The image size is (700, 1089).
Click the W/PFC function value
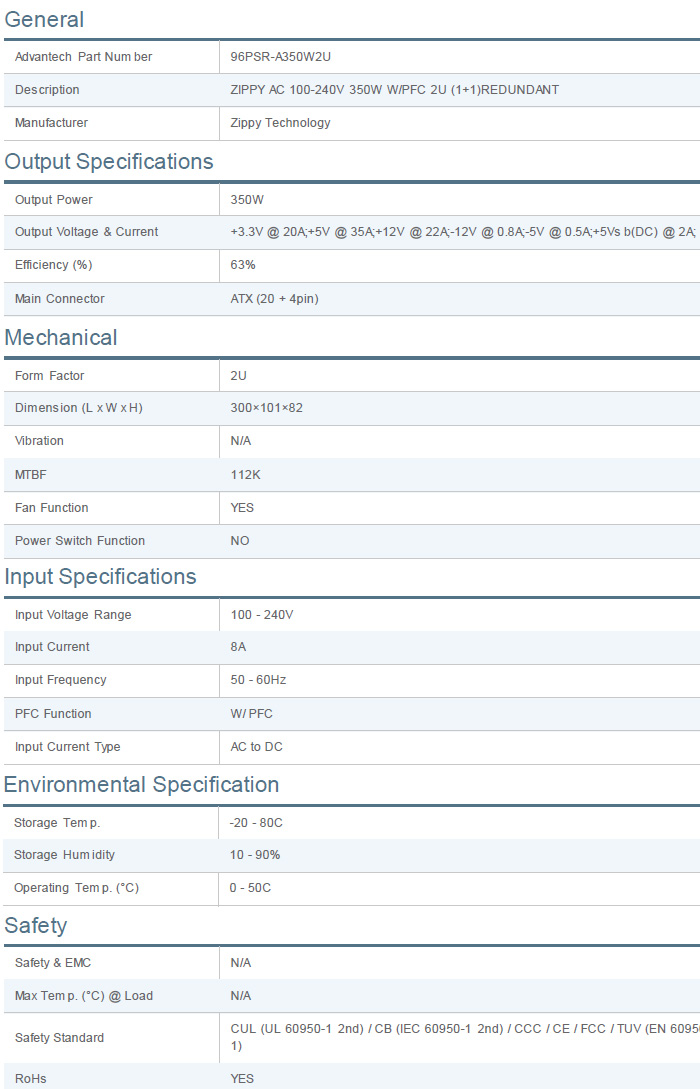tap(251, 714)
